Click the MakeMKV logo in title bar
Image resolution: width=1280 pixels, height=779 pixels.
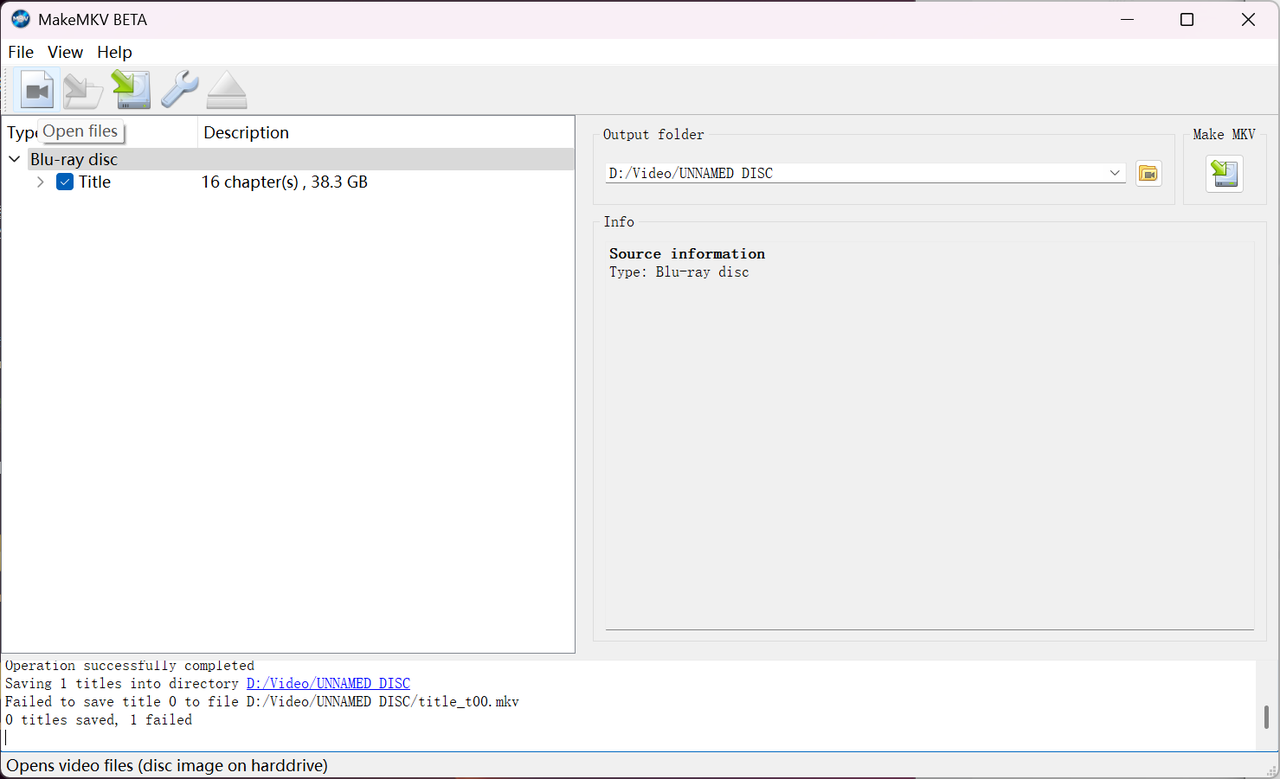[21, 19]
